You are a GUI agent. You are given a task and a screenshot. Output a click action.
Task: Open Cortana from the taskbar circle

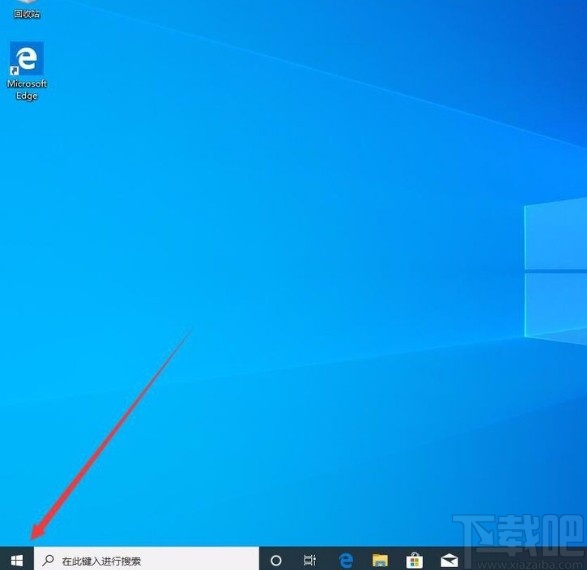[x=276, y=560]
